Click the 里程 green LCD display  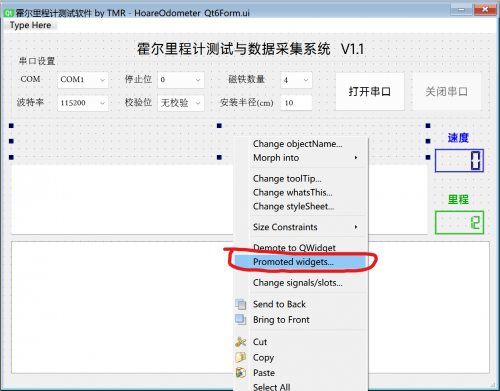pos(459,222)
